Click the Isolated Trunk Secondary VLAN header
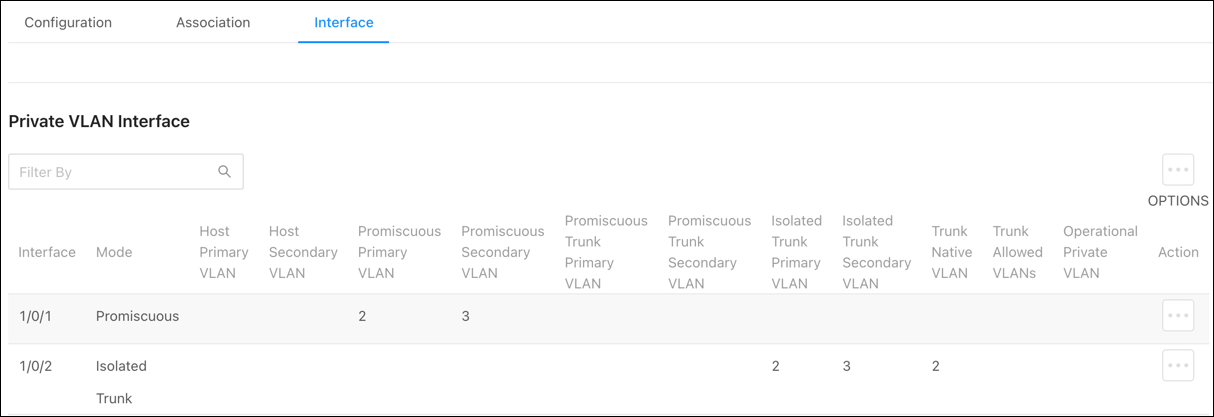This screenshot has height=417, width=1214. (x=876, y=252)
